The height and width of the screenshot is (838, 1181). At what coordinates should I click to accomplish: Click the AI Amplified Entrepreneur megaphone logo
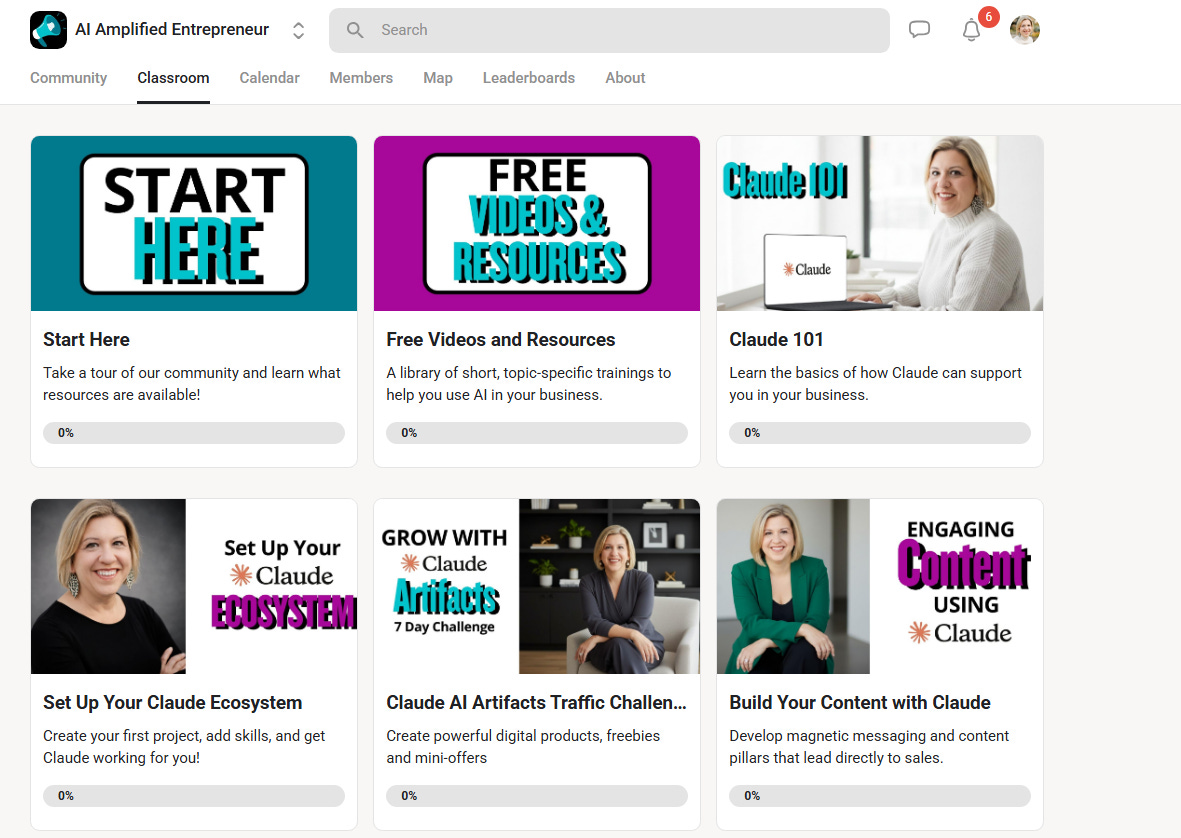pyautogui.click(x=48, y=30)
